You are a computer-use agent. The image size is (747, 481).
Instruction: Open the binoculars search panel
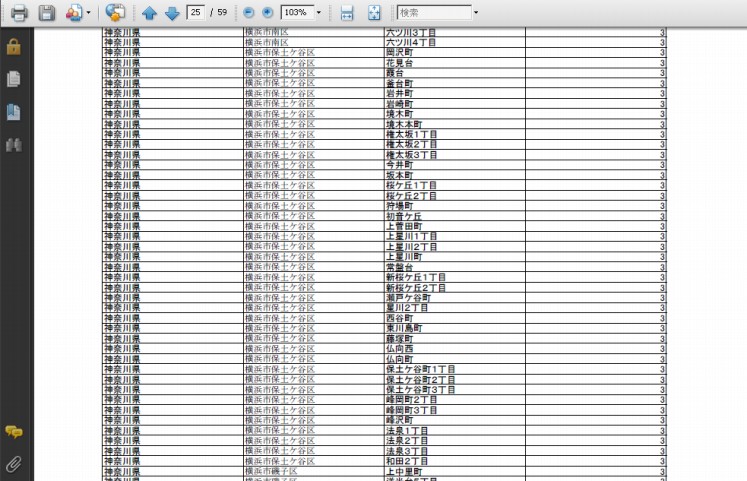click(x=14, y=145)
